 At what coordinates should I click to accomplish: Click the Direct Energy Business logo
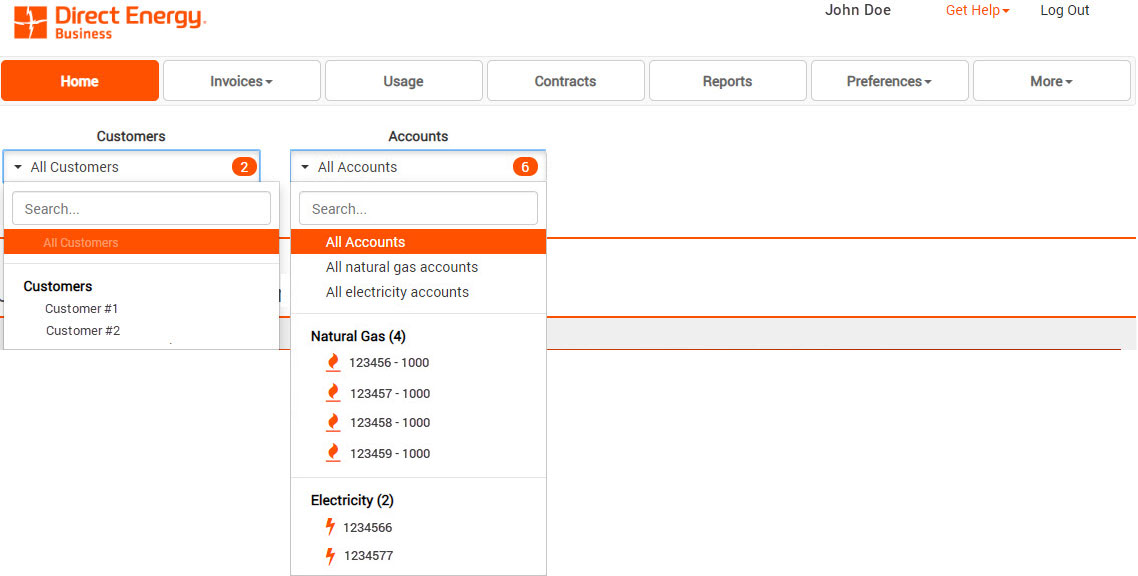point(110,22)
